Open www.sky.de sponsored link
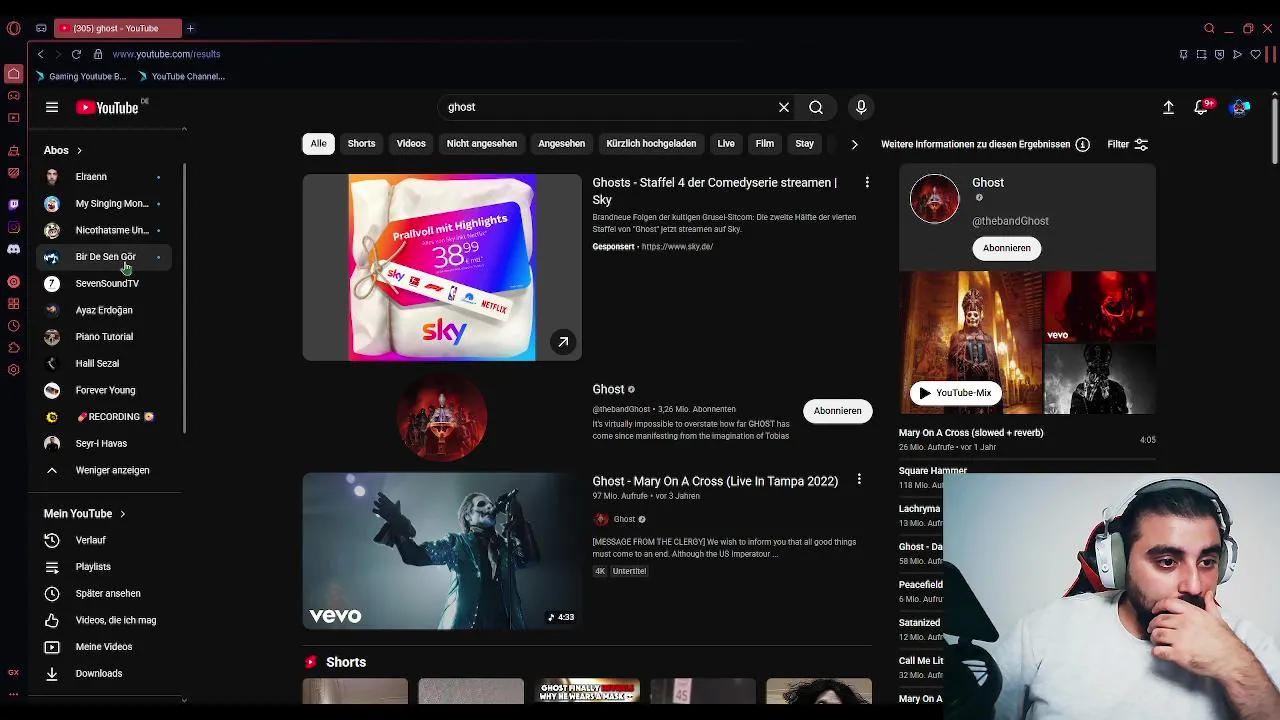1280x720 pixels. tap(677, 246)
